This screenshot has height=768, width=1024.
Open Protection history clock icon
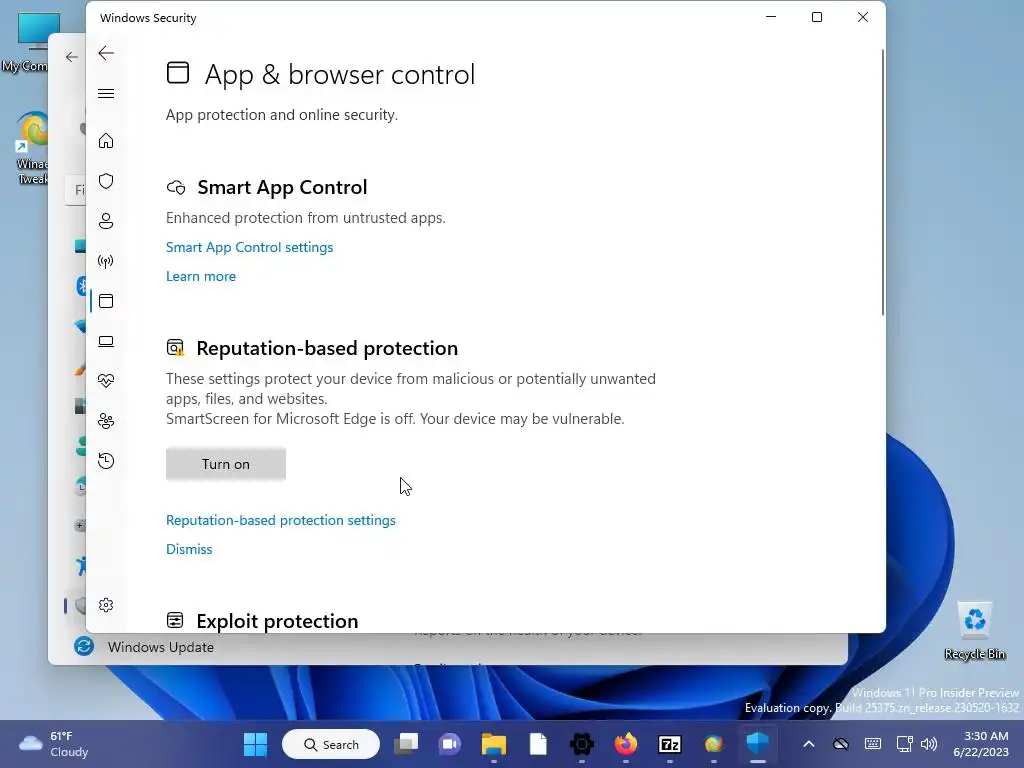106,461
